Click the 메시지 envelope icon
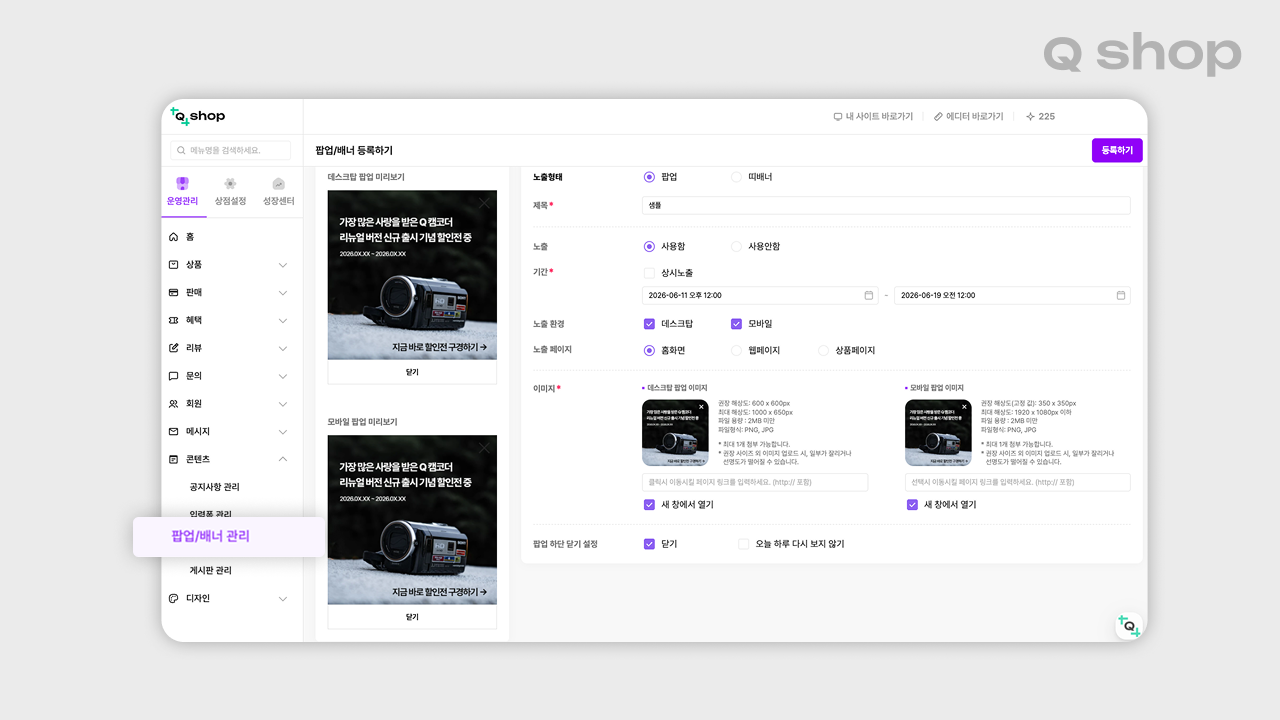Screen dimensions: 1280x720 (174, 431)
